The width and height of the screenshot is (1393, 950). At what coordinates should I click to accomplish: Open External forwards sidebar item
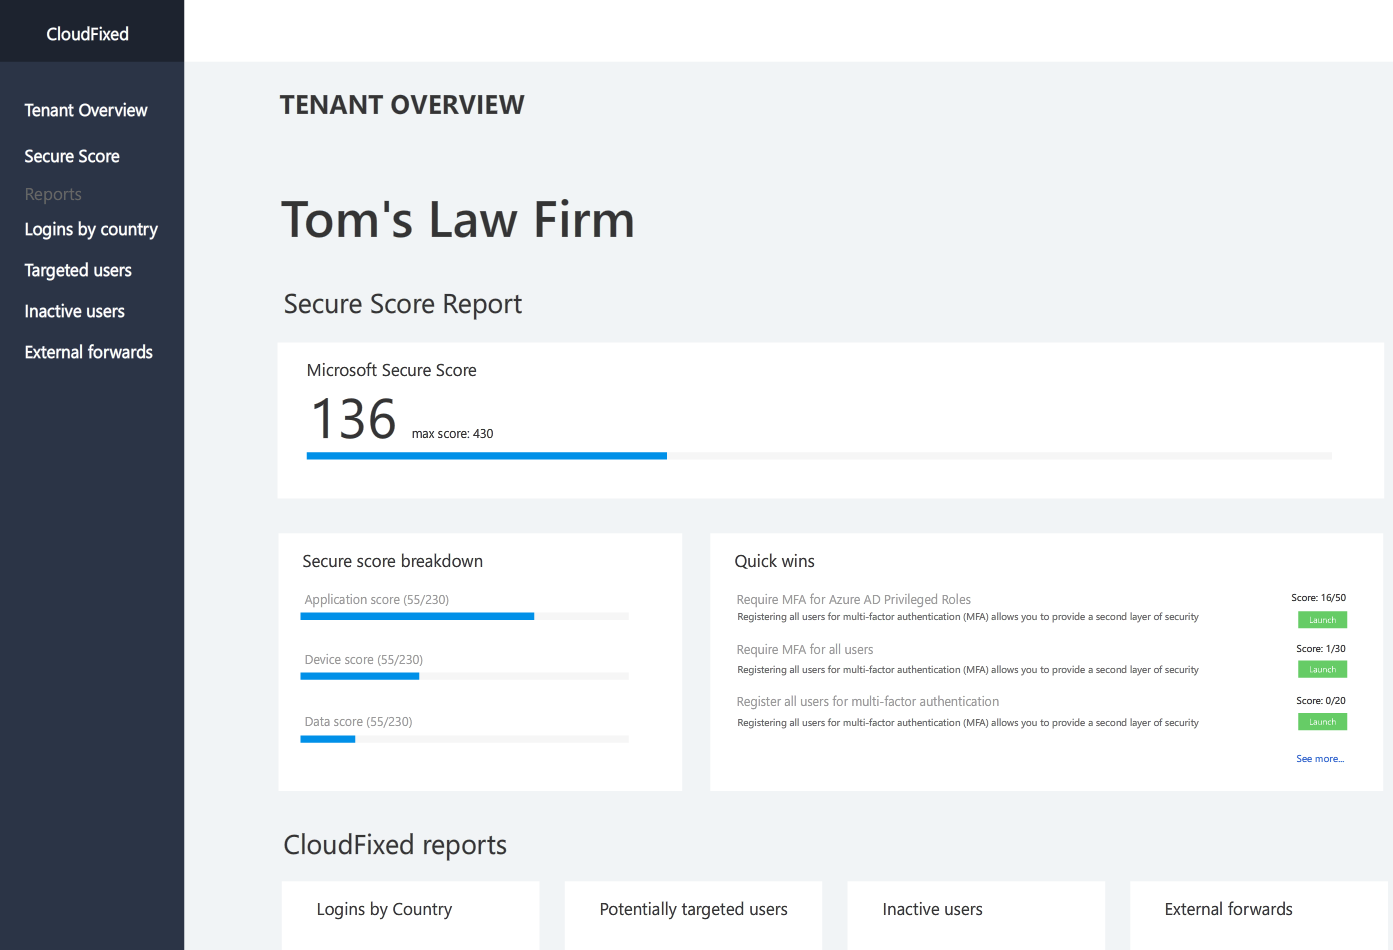coord(89,352)
